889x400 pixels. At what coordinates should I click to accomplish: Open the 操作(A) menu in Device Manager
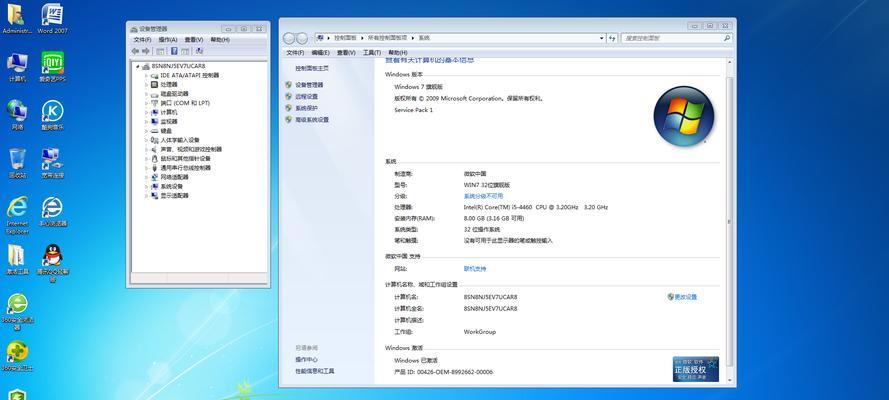pos(168,40)
